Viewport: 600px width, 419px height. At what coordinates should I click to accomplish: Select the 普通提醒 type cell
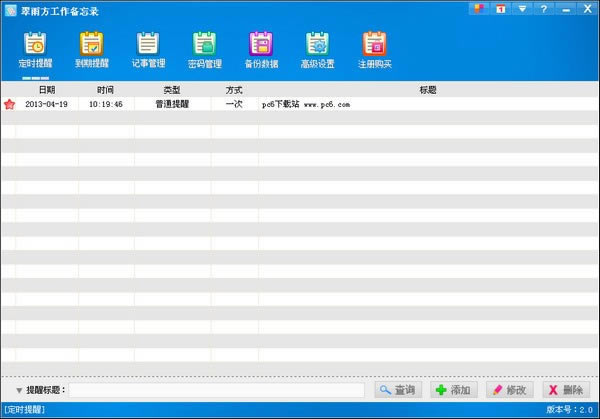172,104
